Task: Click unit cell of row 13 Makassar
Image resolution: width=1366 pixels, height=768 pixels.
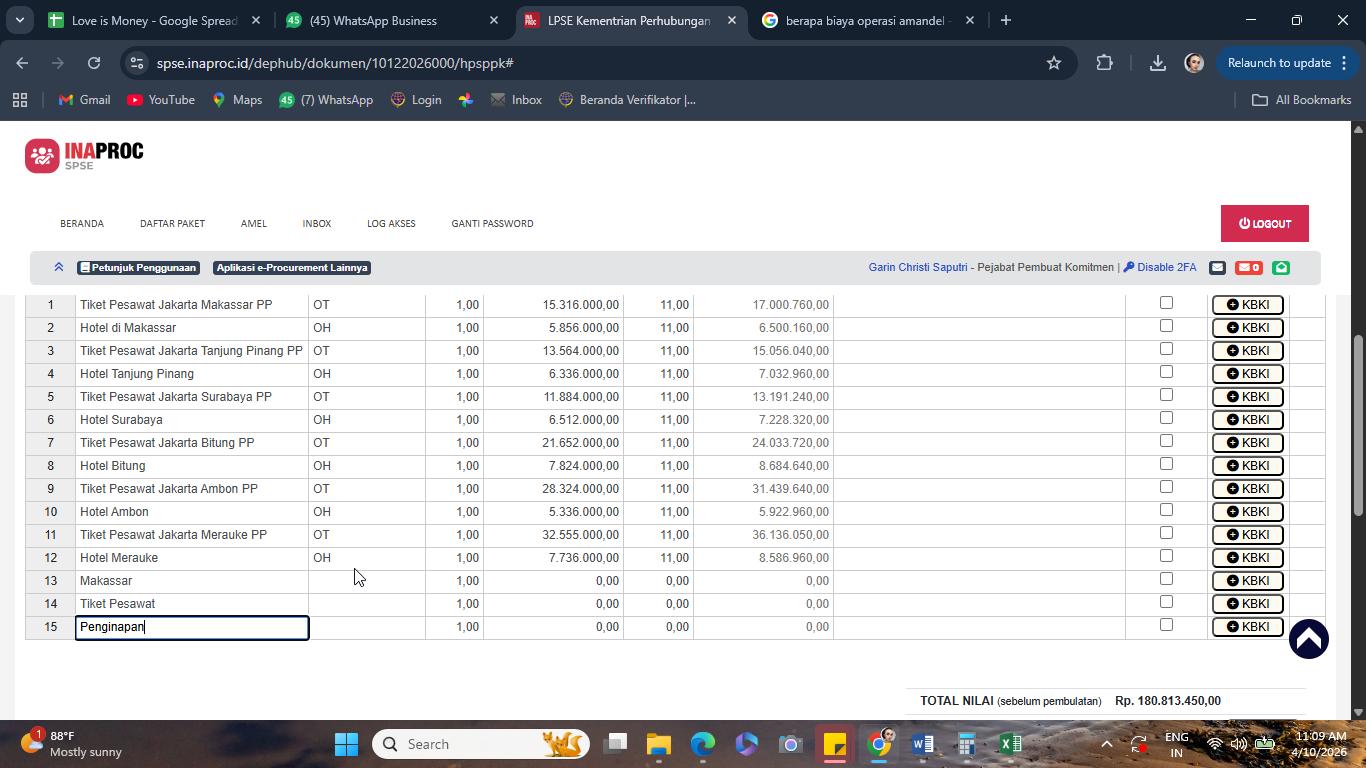Action: point(367,581)
